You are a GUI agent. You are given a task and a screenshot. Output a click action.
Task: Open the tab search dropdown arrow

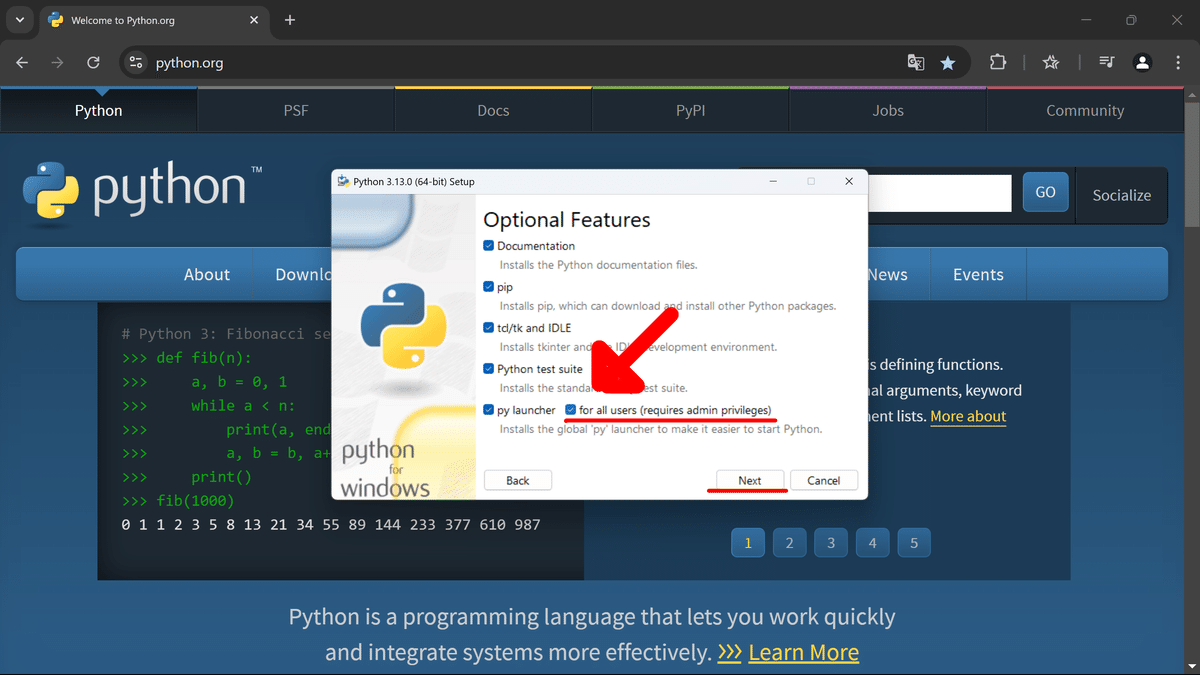tap(19, 20)
